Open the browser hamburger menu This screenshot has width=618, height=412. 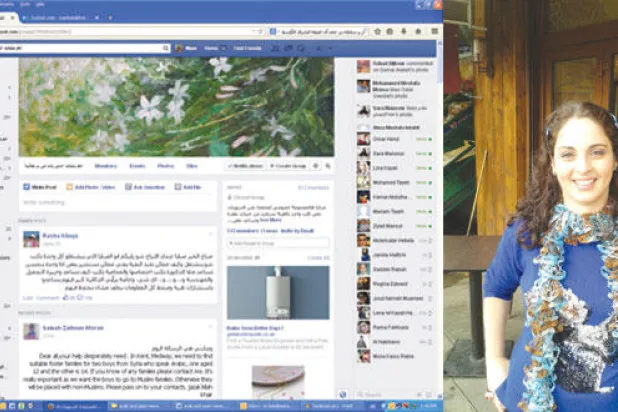[433, 31]
